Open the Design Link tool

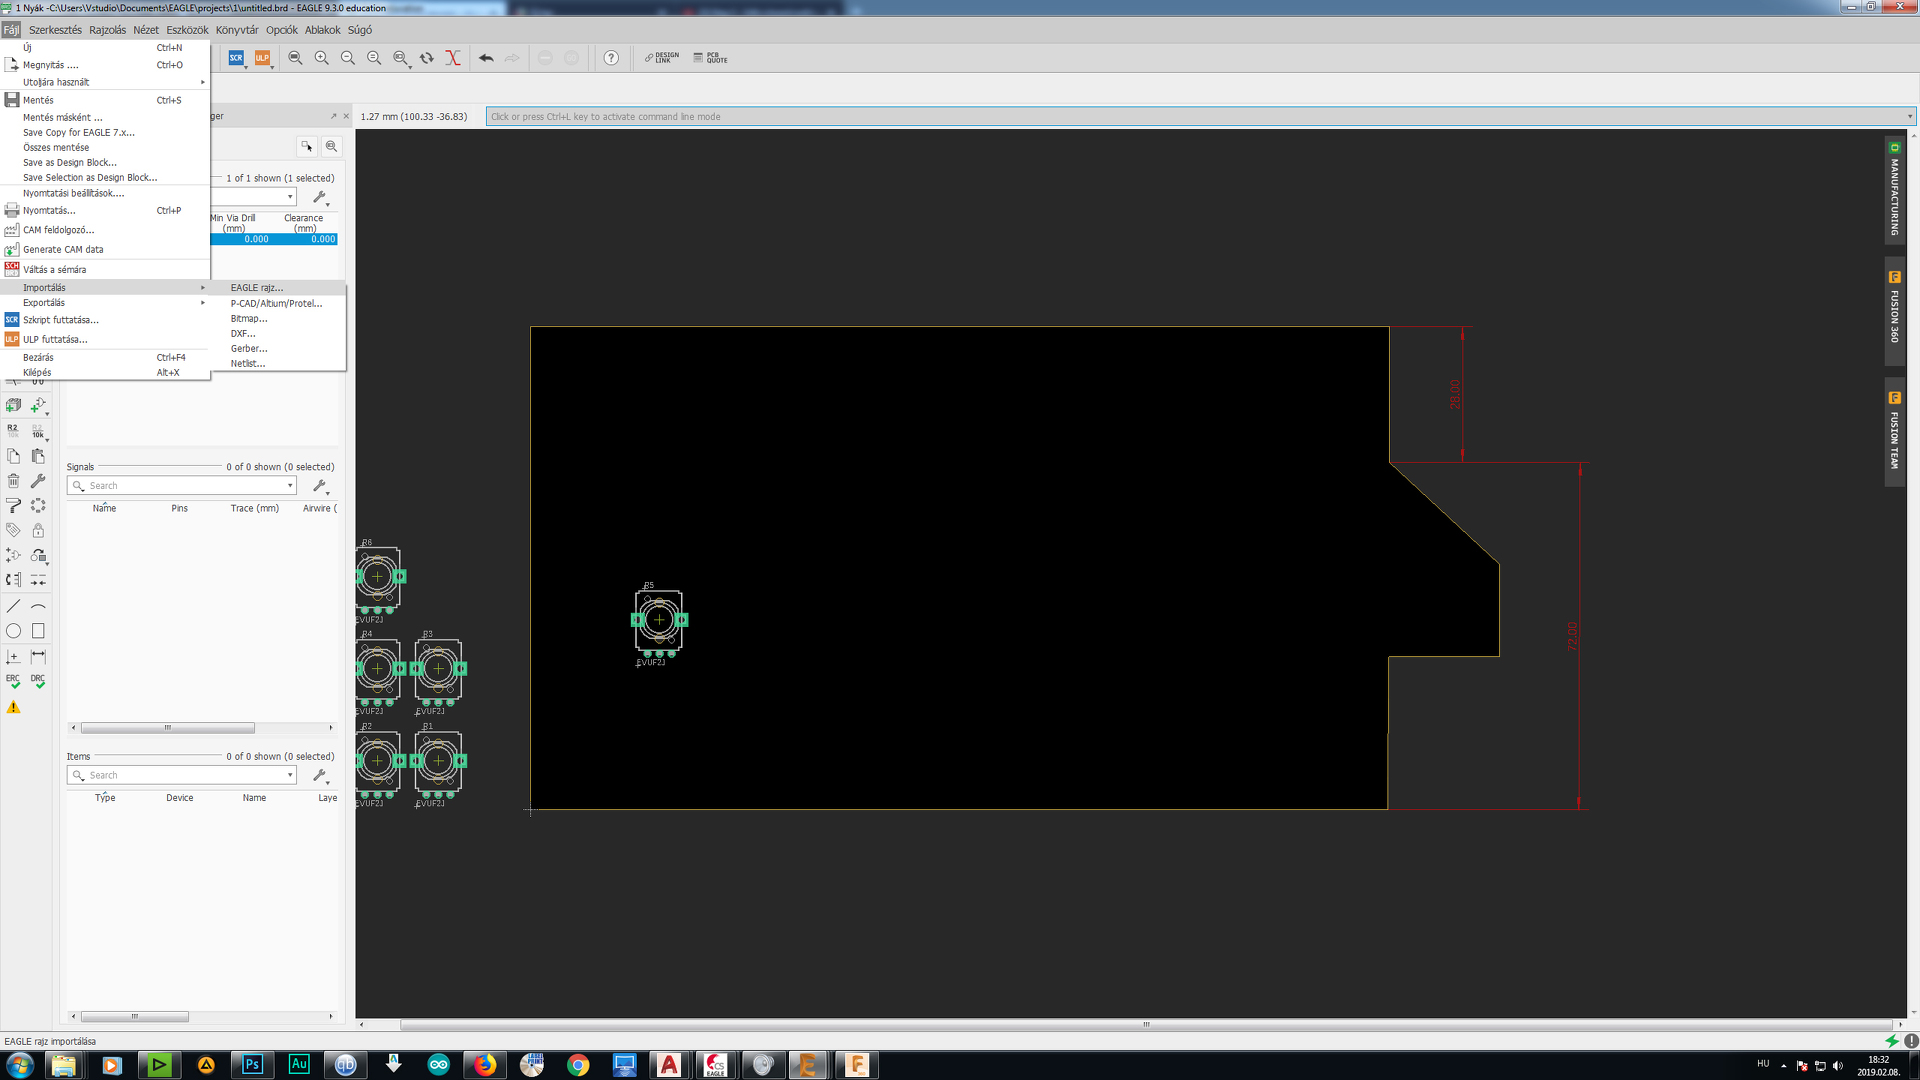tap(662, 58)
